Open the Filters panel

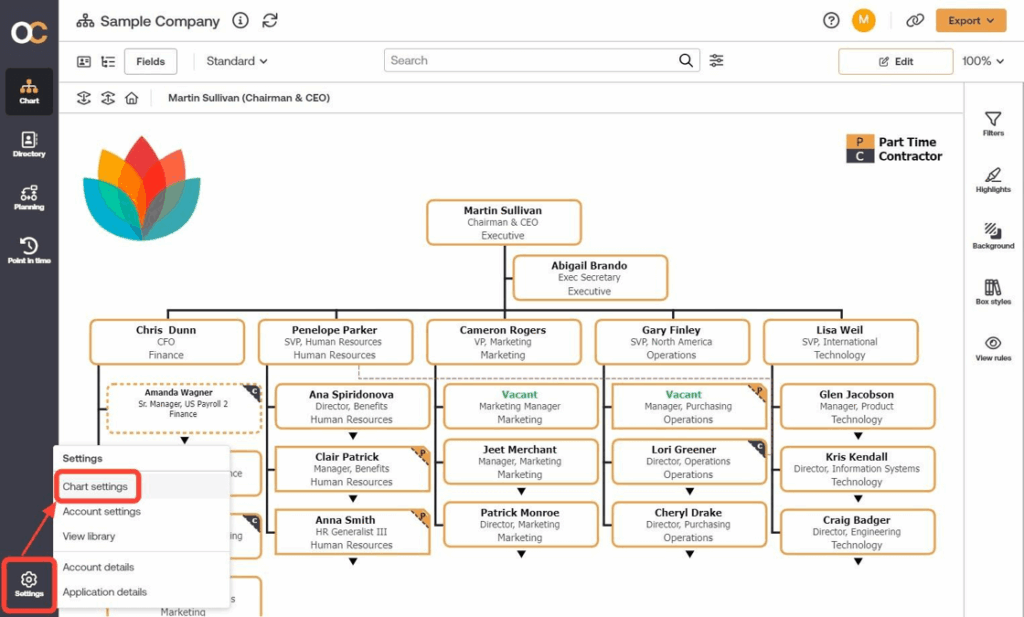[x=992, y=122]
